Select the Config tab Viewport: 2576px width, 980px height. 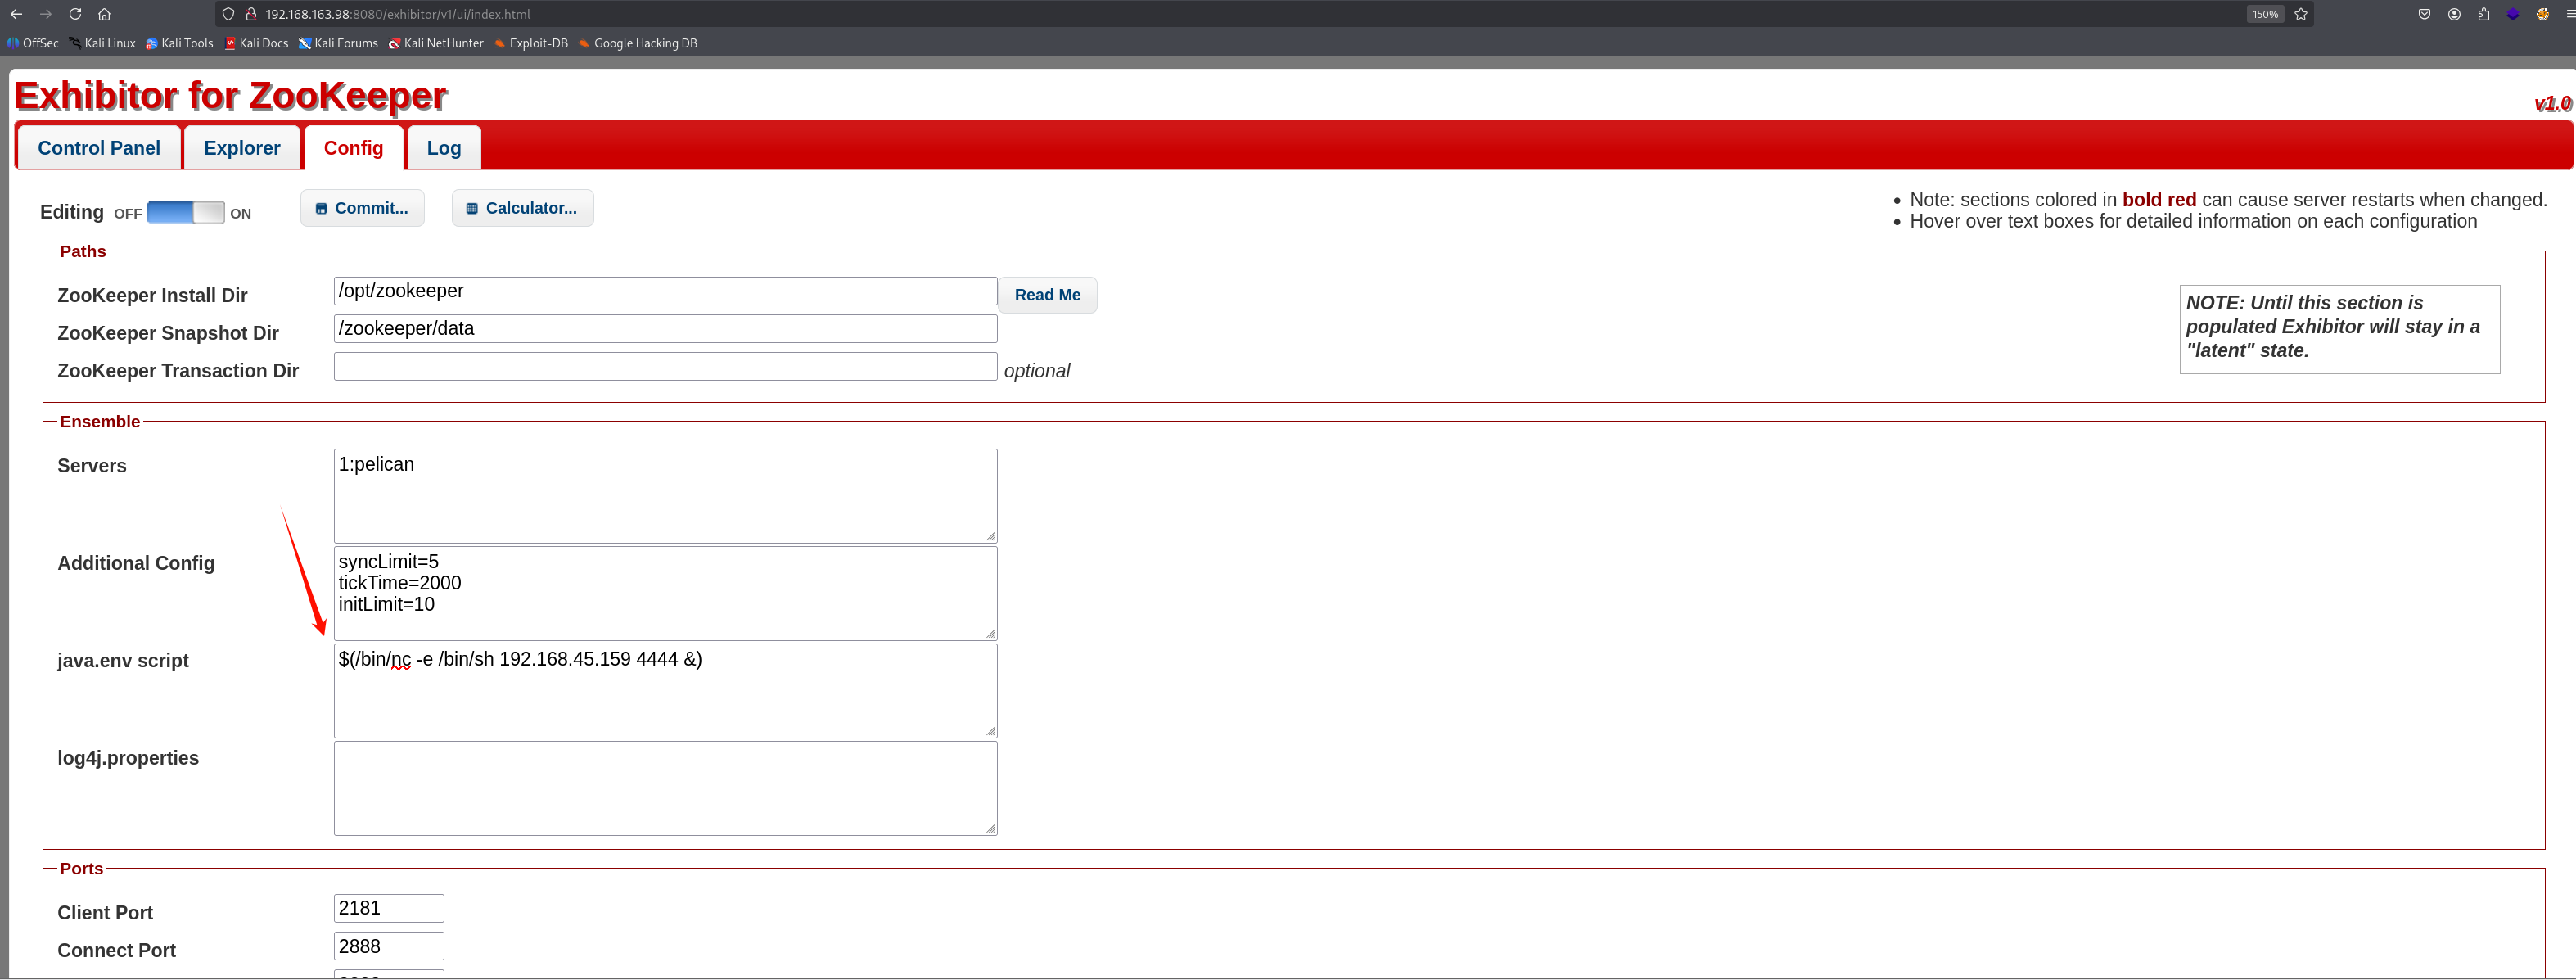[353, 148]
